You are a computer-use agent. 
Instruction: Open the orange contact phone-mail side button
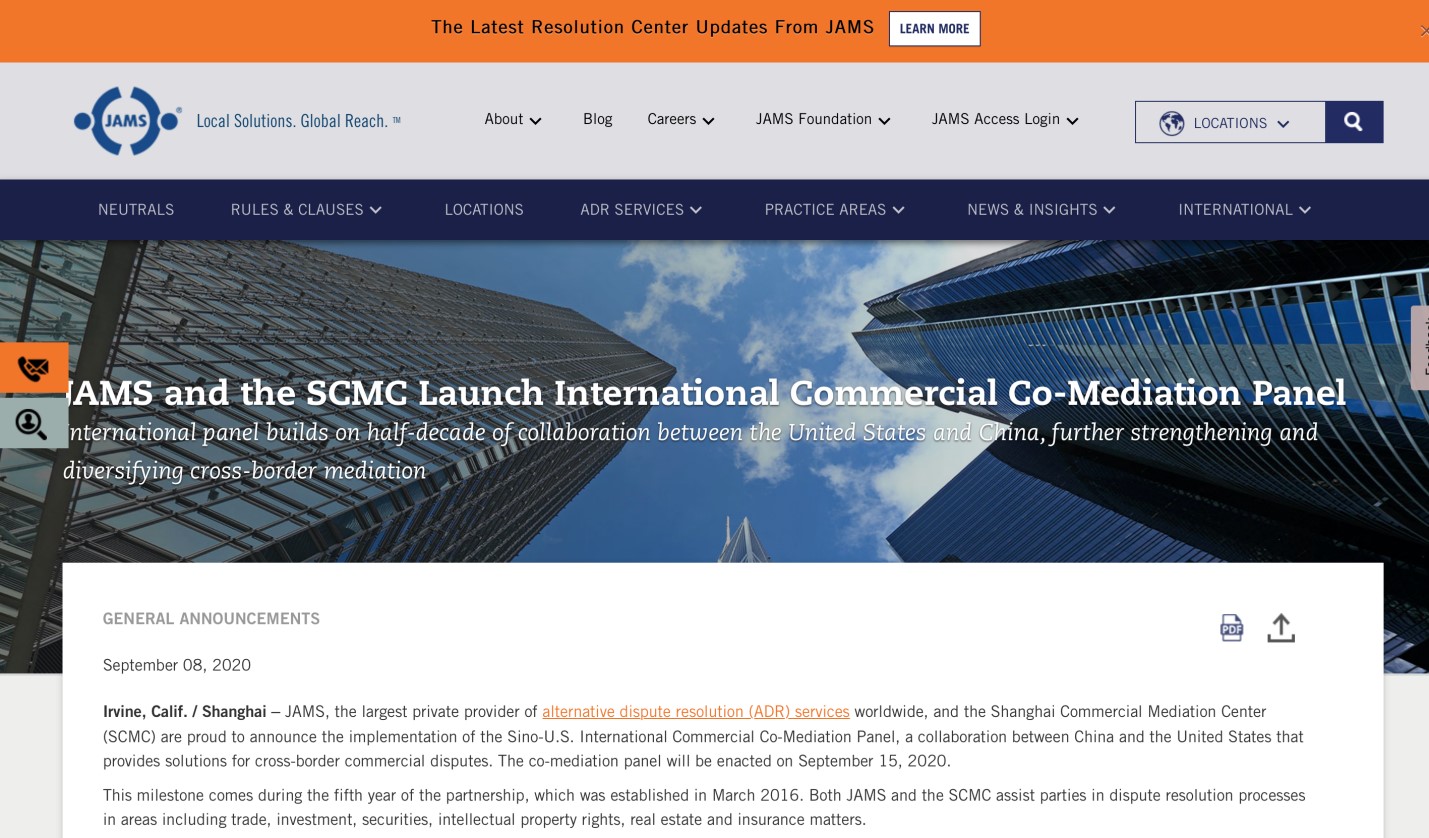coord(34,368)
